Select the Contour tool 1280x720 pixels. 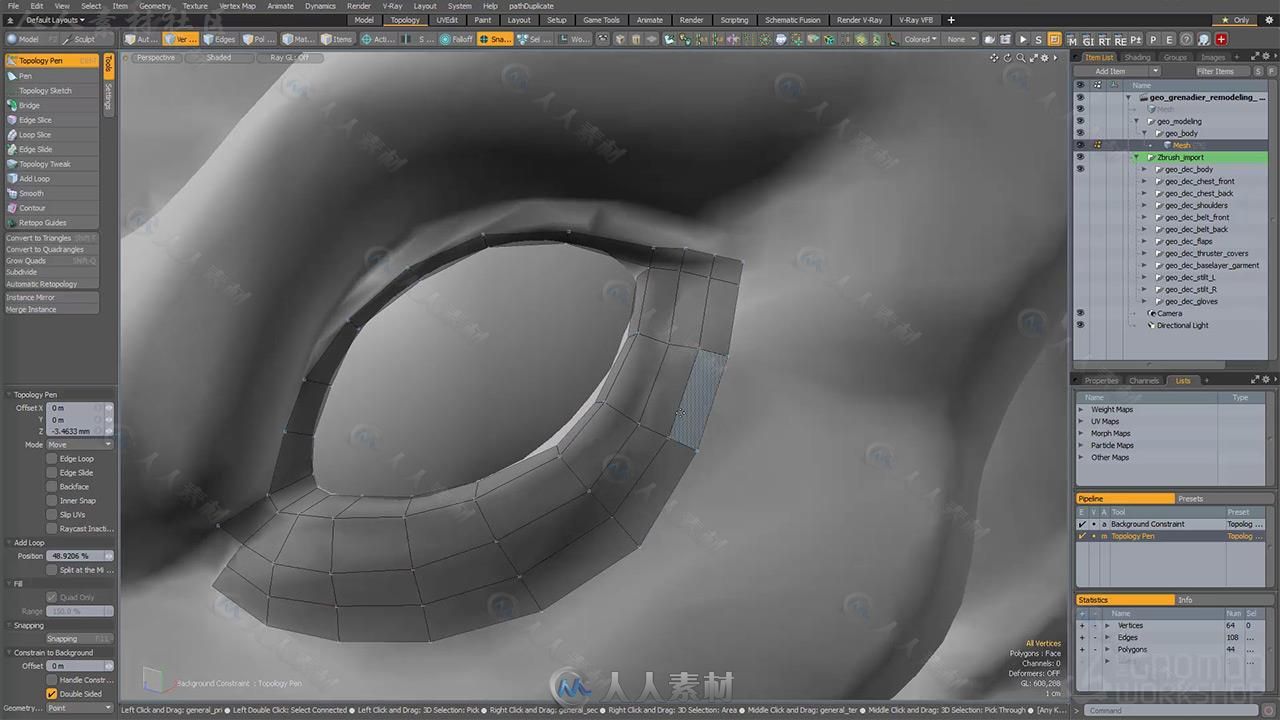pos(52,208)
